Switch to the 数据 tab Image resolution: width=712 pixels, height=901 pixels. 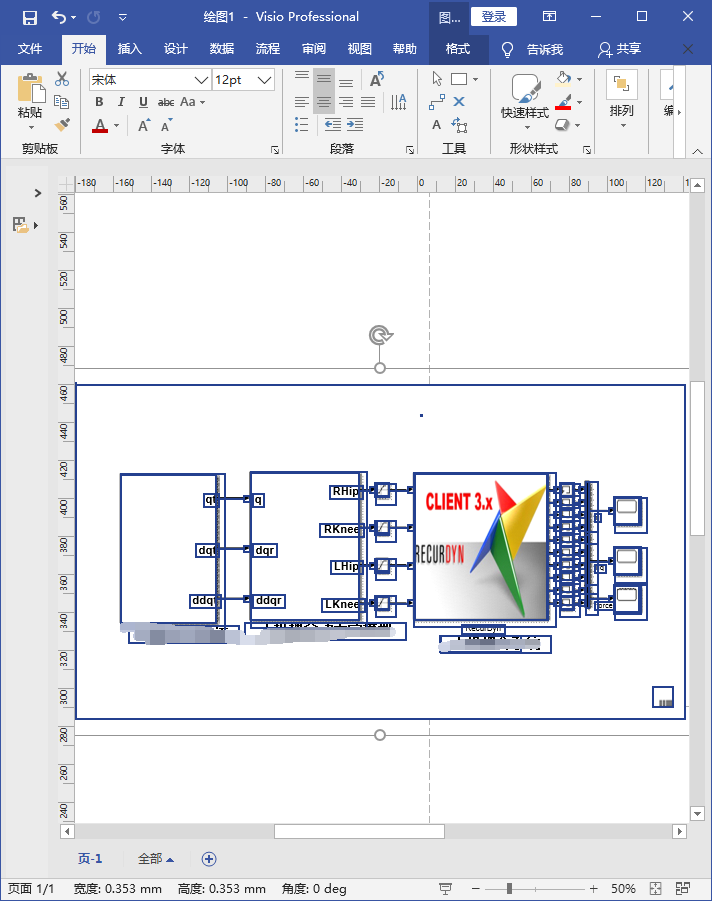pos(221,49)
